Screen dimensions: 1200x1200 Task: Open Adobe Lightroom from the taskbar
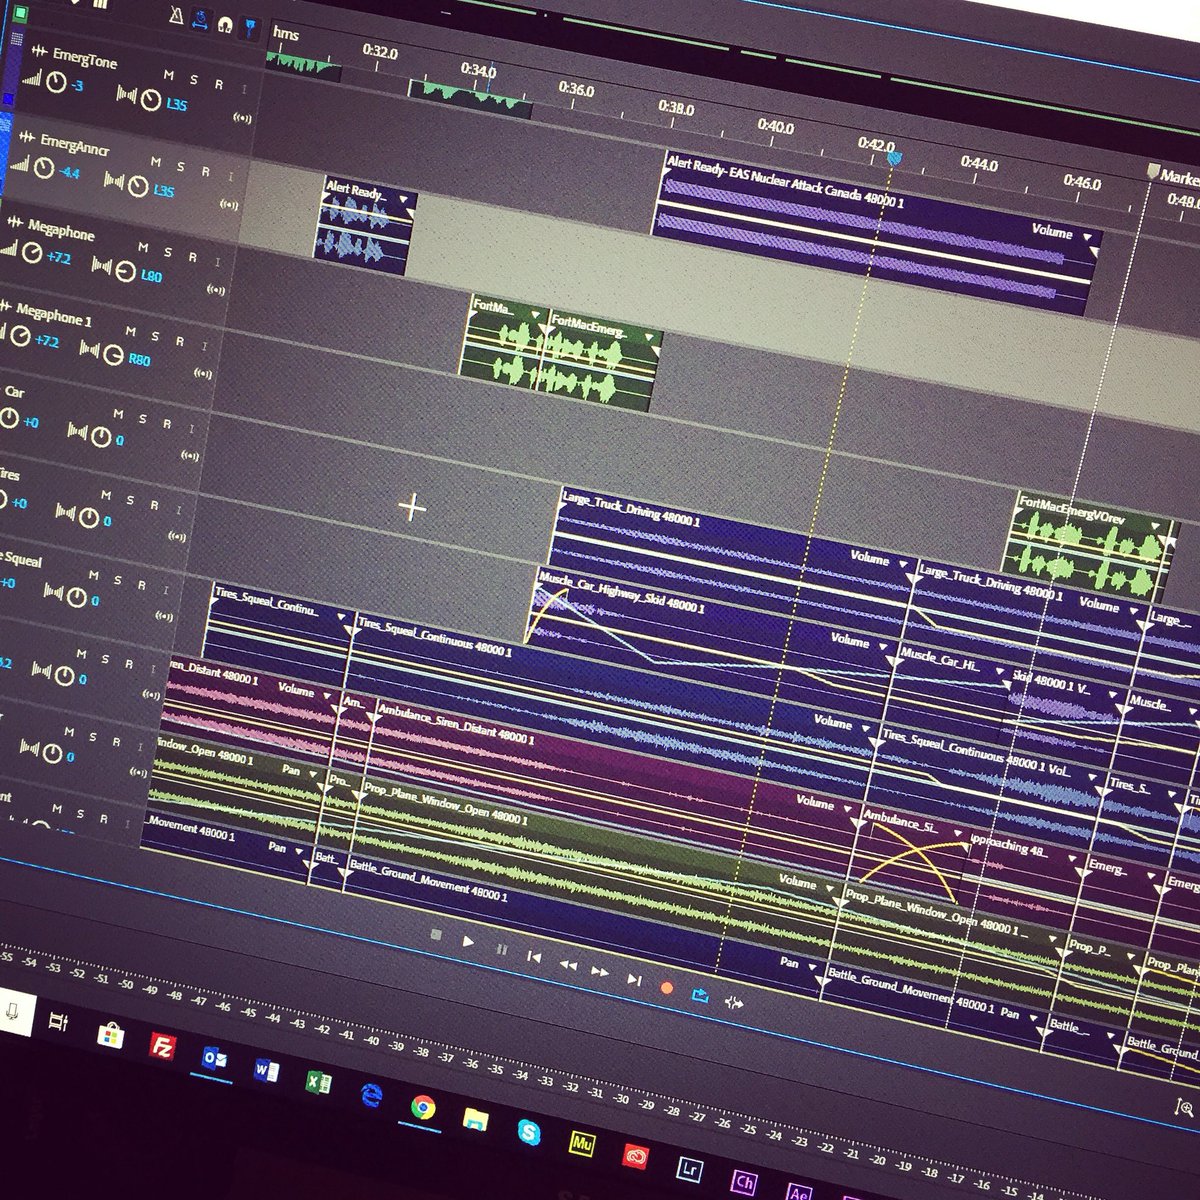689,1168
